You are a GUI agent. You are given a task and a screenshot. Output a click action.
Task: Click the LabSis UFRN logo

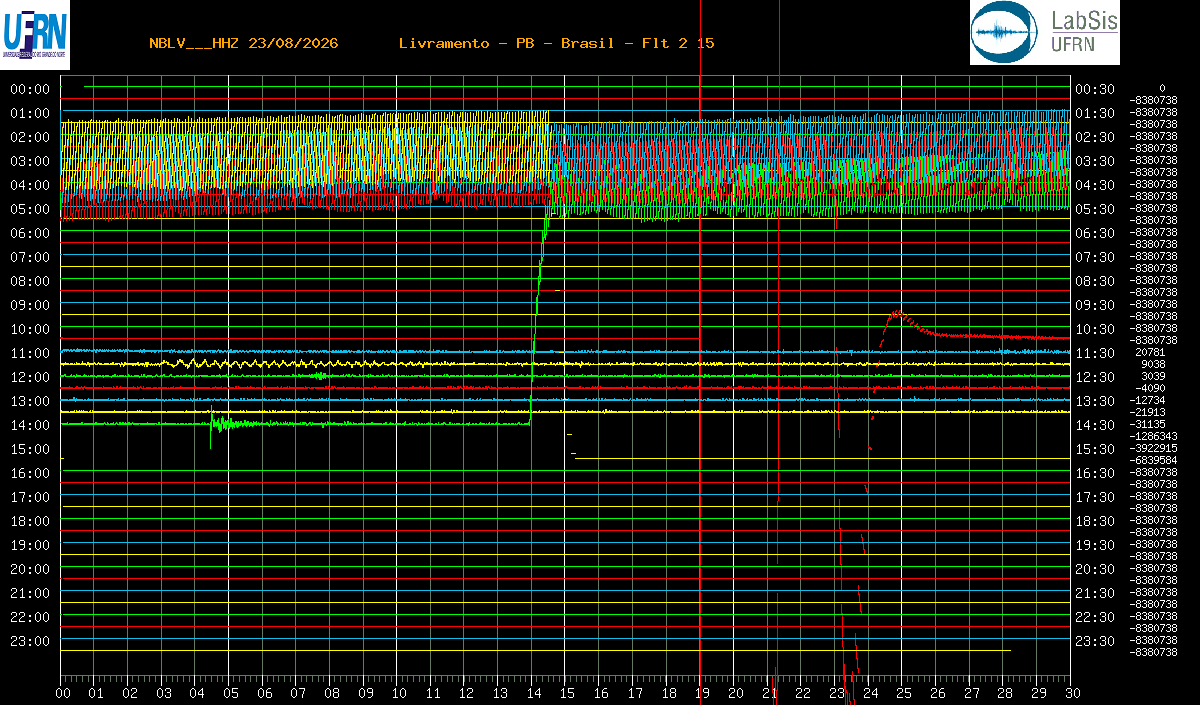[x=1045, y=33]
